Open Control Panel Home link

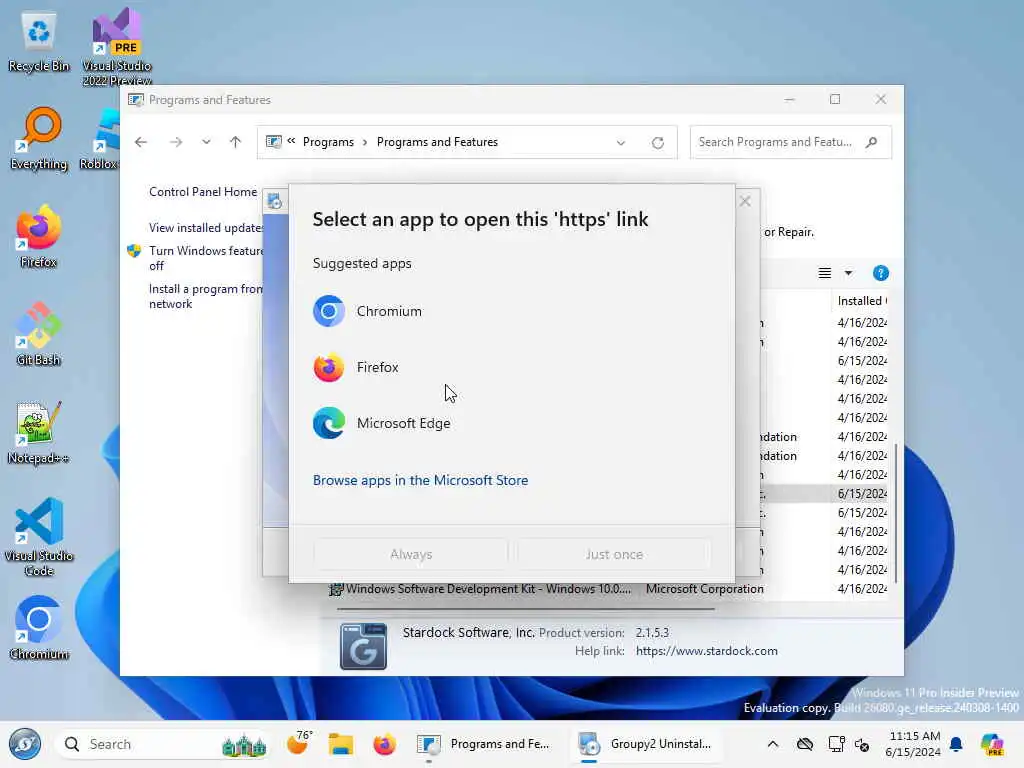(x=203, y=191)
